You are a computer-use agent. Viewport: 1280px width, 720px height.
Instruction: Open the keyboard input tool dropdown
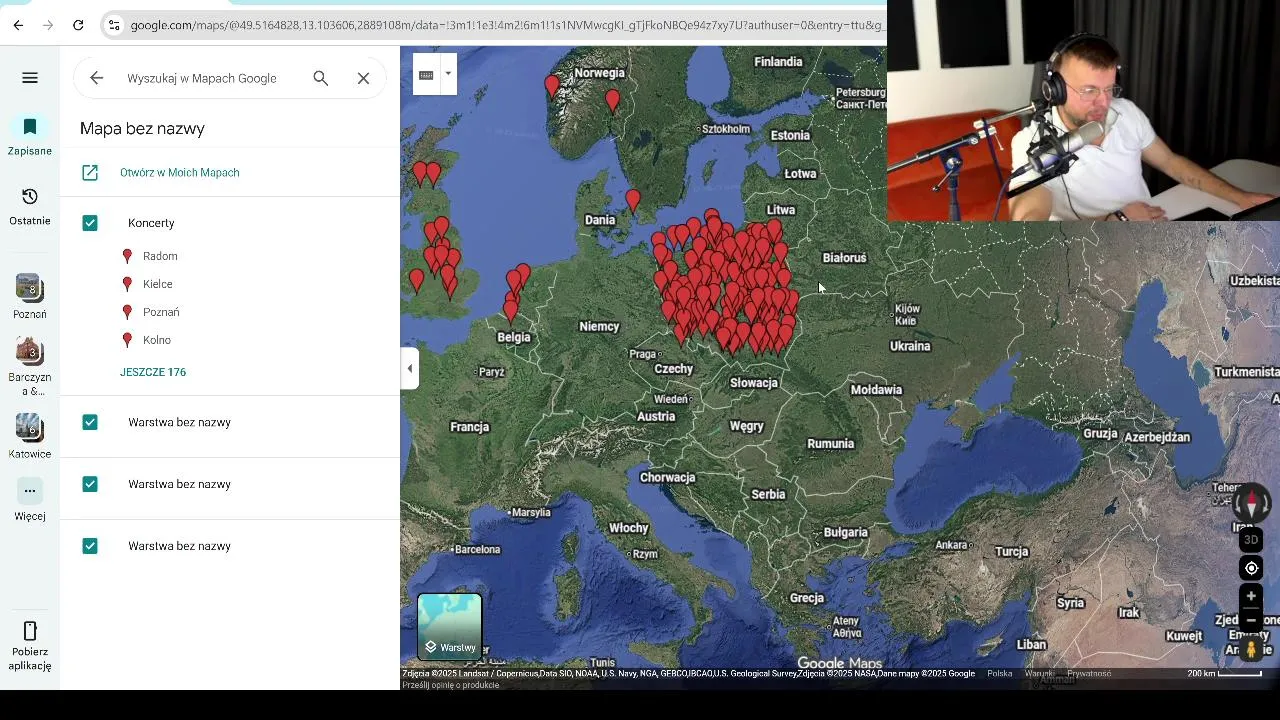click(448, 74)
